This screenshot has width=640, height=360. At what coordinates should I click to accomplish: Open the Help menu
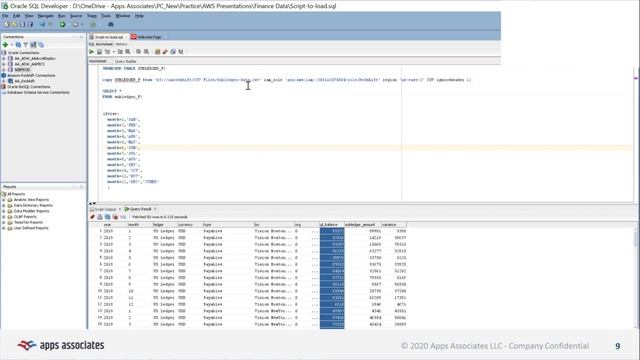coord(139,16)
